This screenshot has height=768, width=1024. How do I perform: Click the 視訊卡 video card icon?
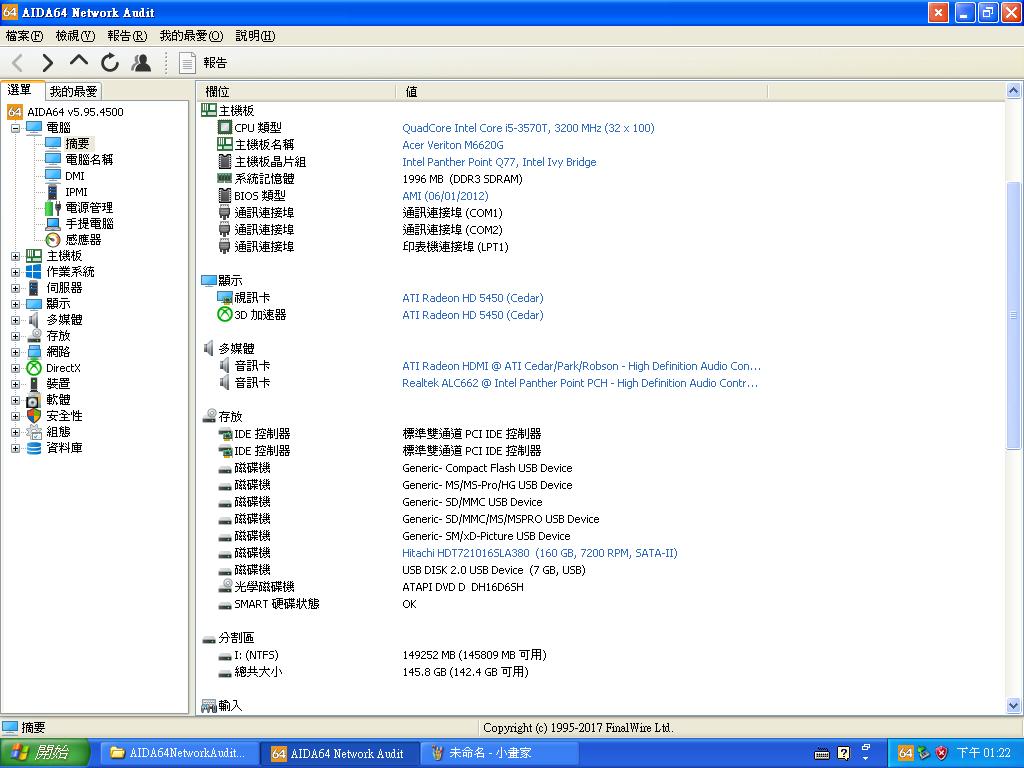tap(225, 298)
